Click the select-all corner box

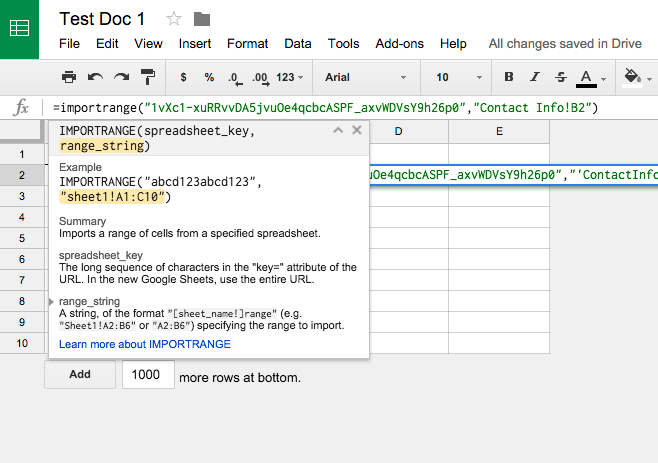pos(21,131)
